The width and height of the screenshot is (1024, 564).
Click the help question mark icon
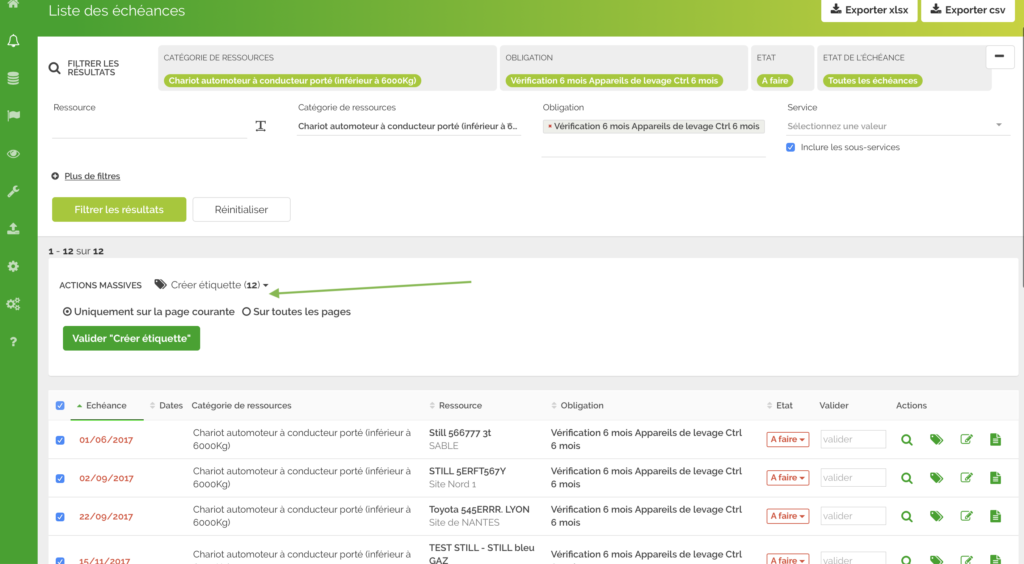[13, 342]
